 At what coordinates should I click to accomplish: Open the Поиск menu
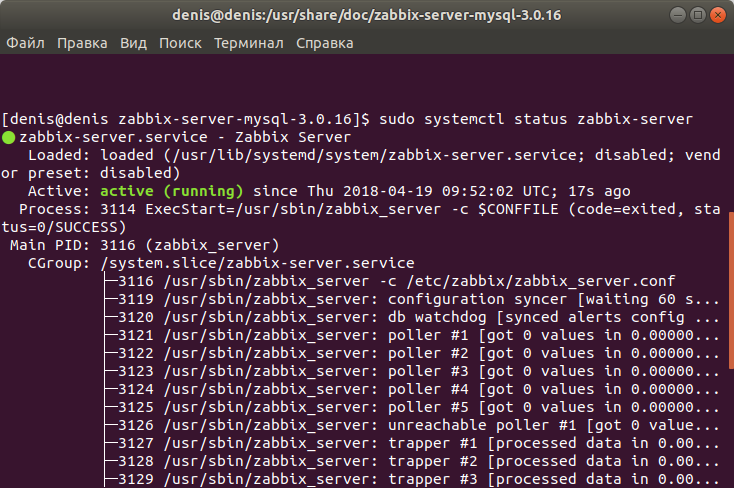pos(180,43)
